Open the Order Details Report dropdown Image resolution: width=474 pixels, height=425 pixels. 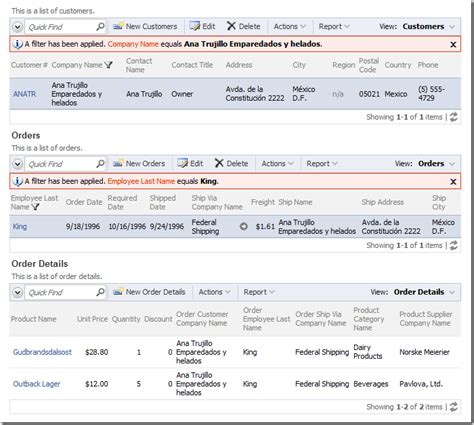(259, 292)
